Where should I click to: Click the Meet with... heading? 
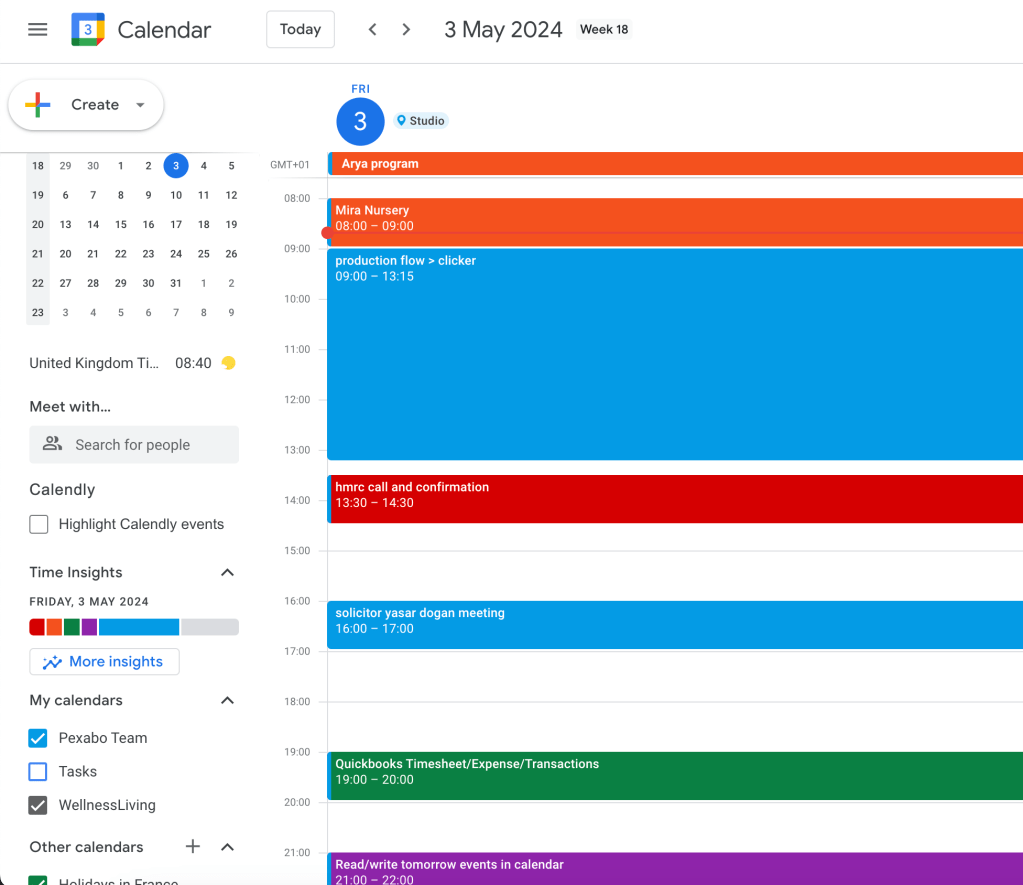70,407
